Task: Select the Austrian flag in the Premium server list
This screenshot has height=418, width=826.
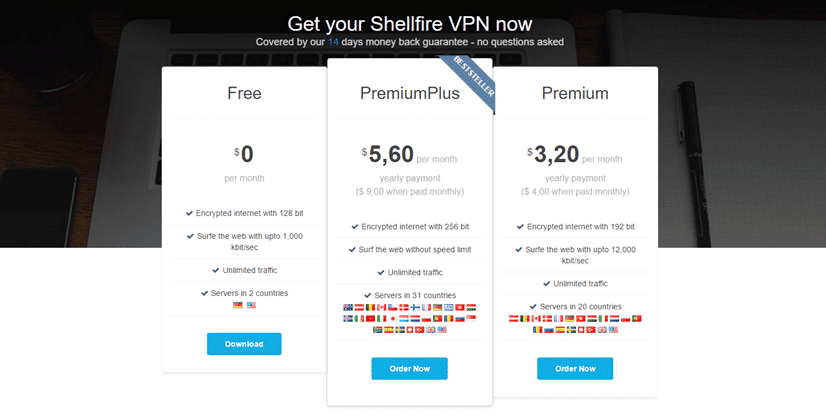Action: tap(514, 318)
